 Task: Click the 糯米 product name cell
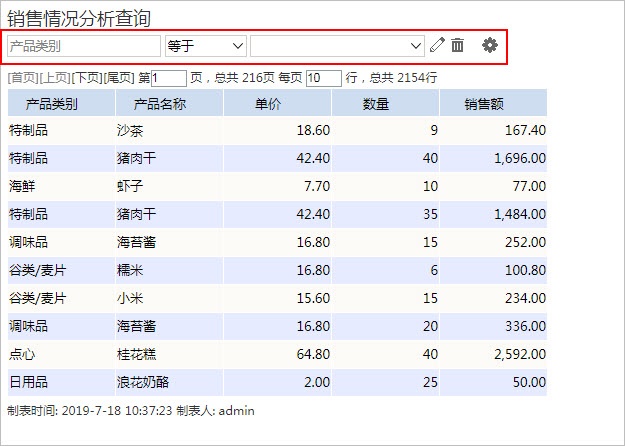click(169, 271)
